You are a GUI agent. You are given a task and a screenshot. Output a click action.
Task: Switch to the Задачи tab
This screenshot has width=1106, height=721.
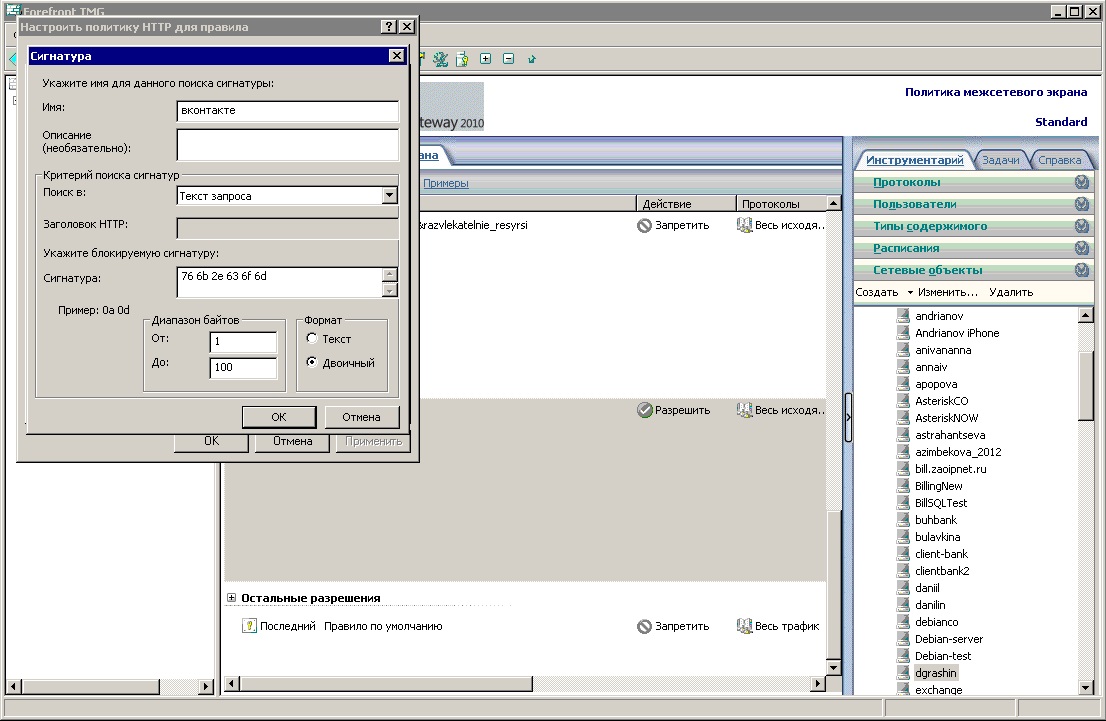point(1000,160)
